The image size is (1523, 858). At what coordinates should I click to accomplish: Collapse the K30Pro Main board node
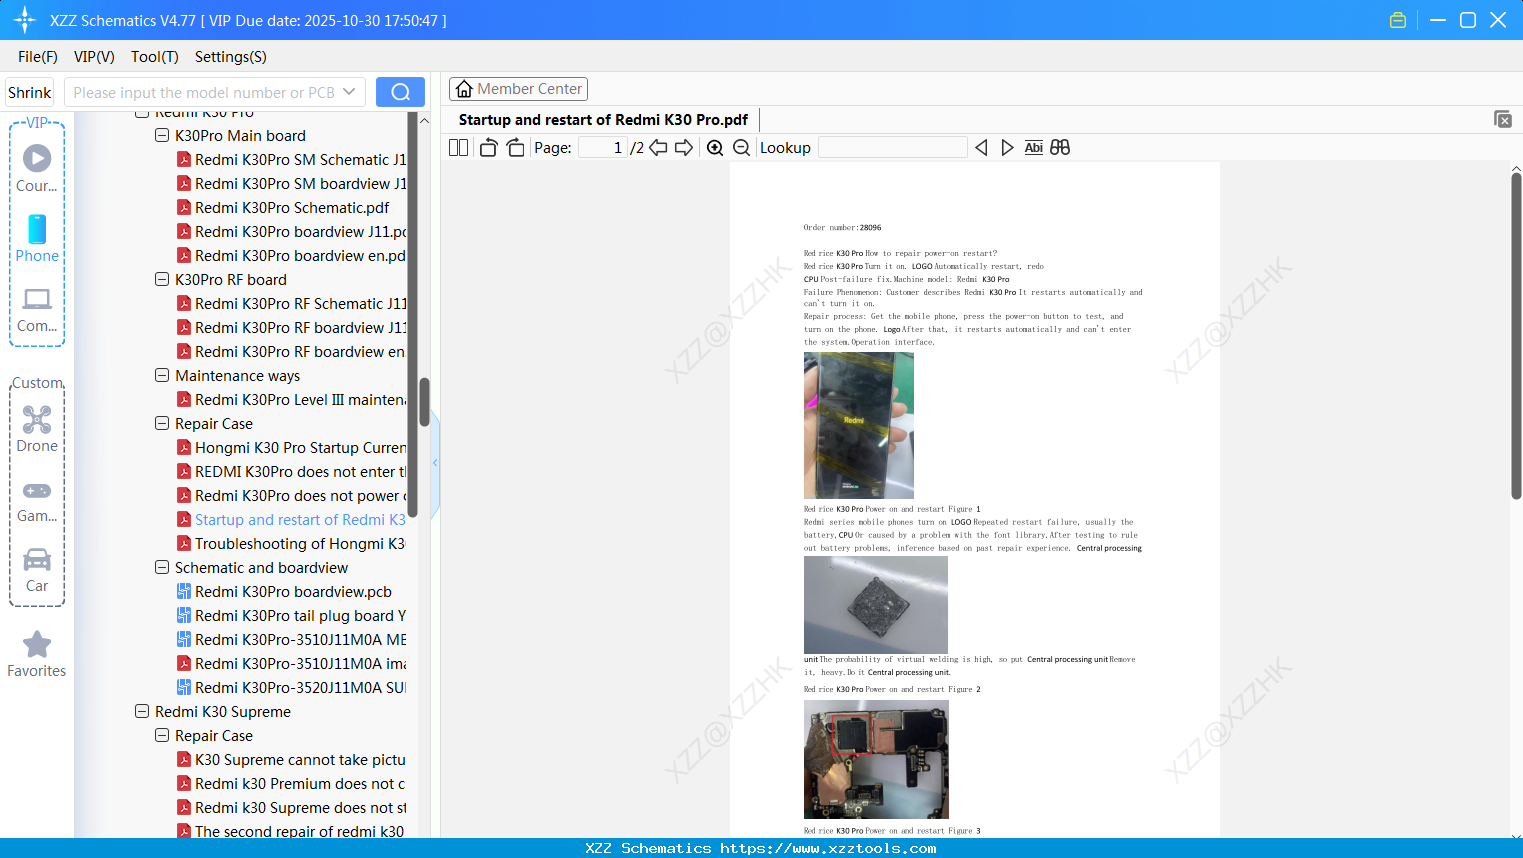pyautogui.click(x=162, y=135)
